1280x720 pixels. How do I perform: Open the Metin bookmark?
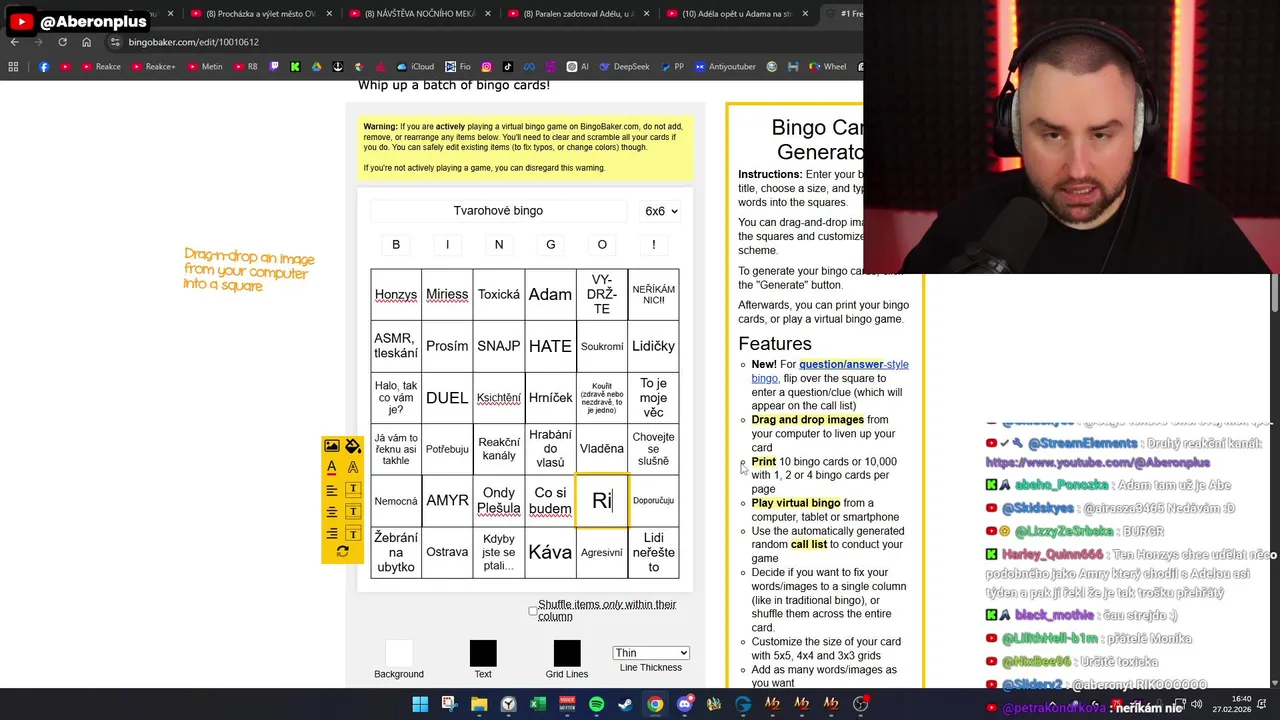[203, 67]
